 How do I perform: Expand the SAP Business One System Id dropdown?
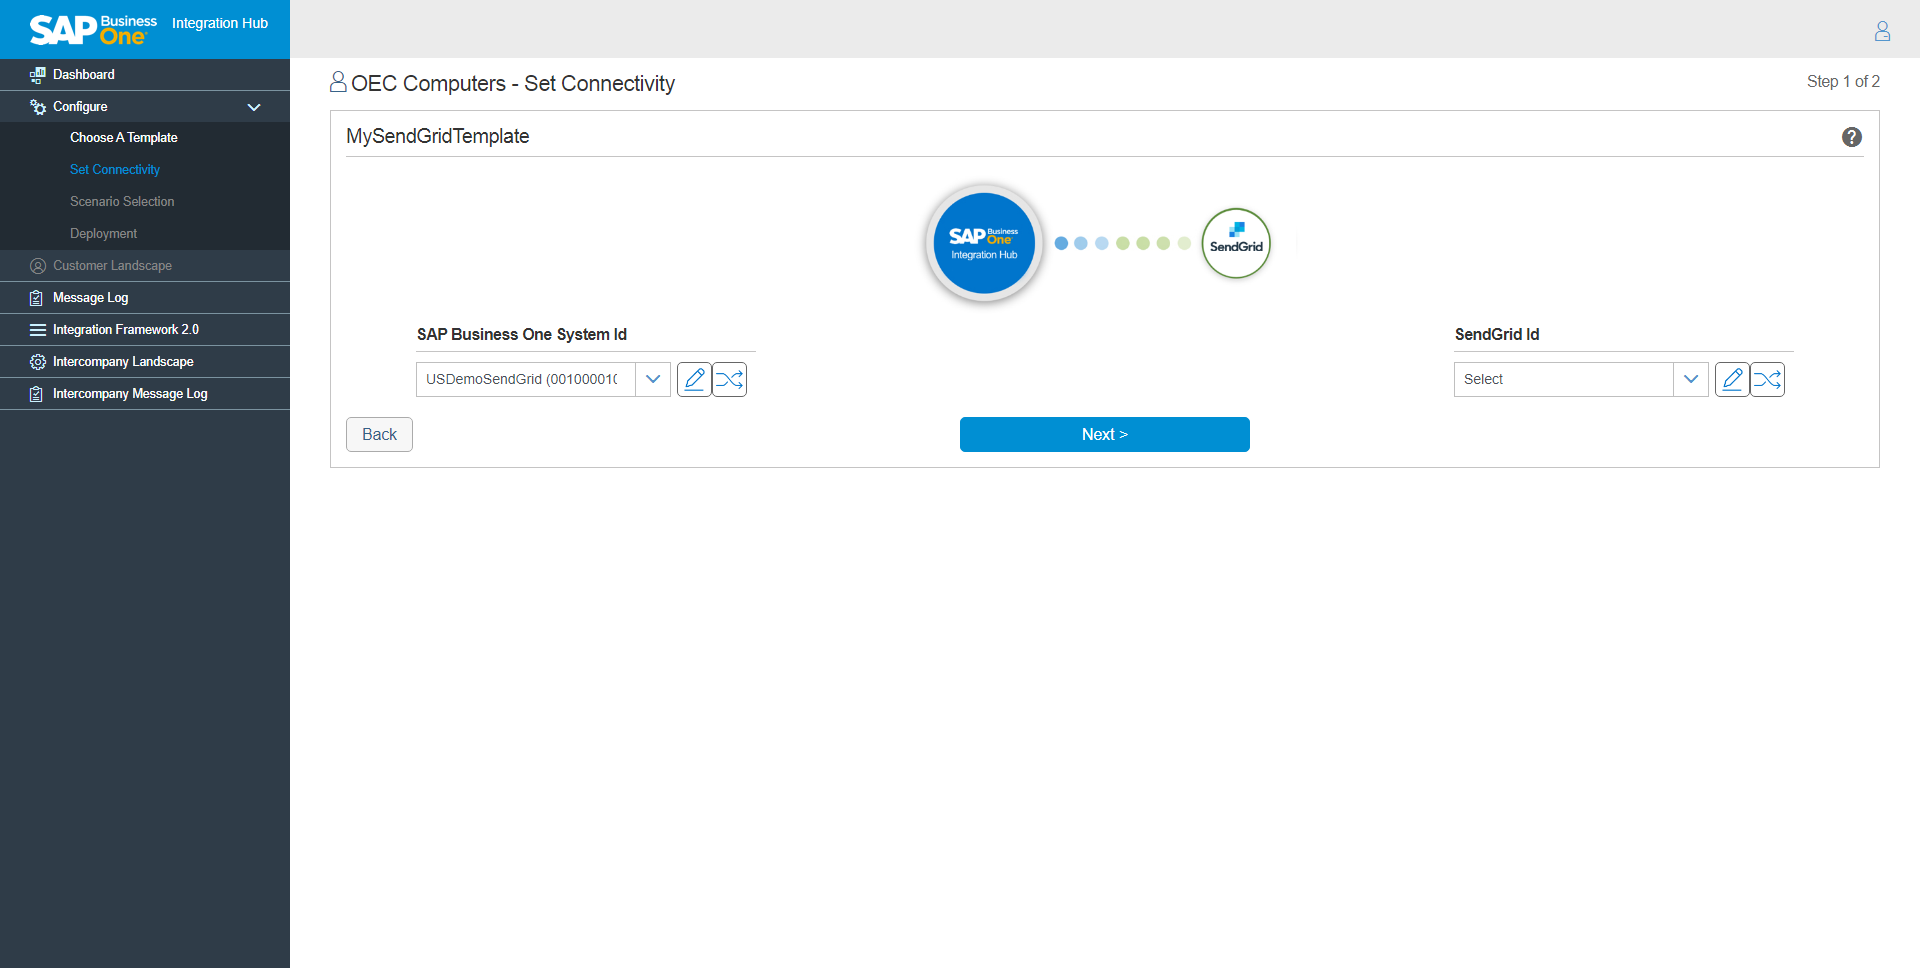coord(653,379)
